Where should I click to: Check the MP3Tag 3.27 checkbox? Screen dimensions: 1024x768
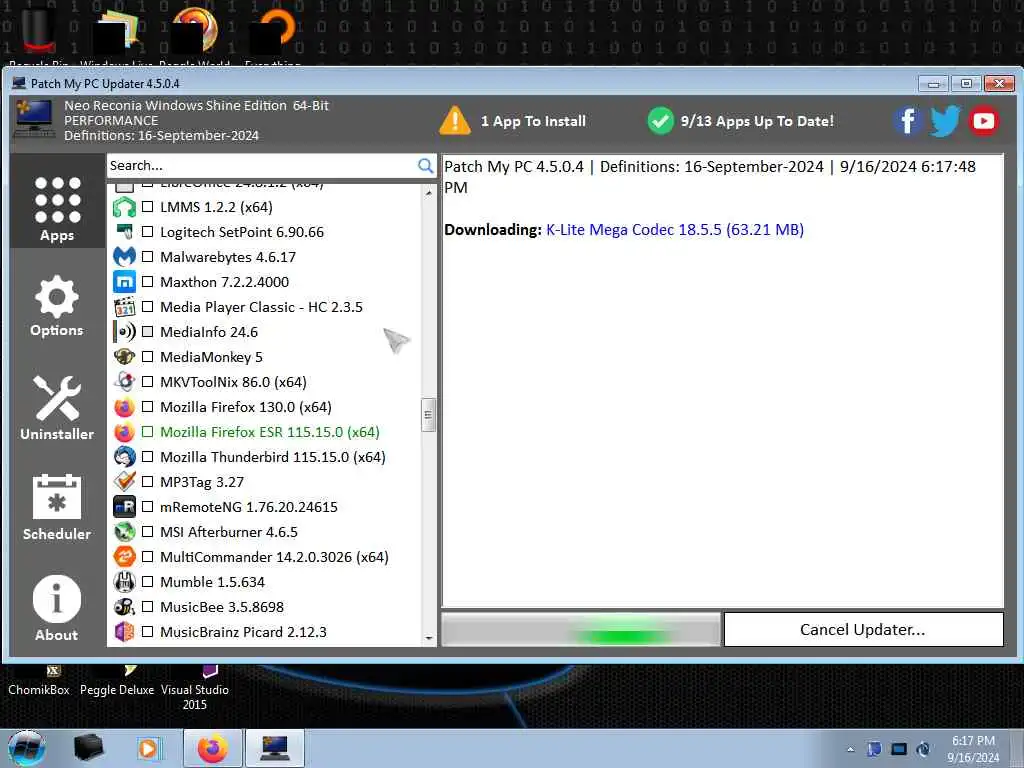[148, 482]
